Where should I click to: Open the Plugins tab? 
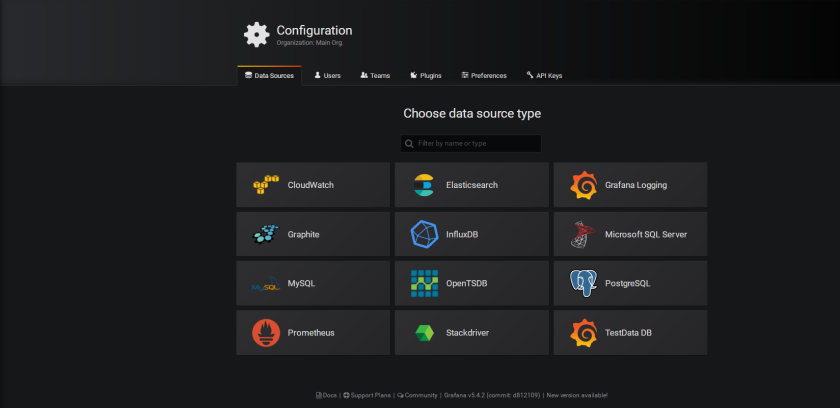coord(426,75)
